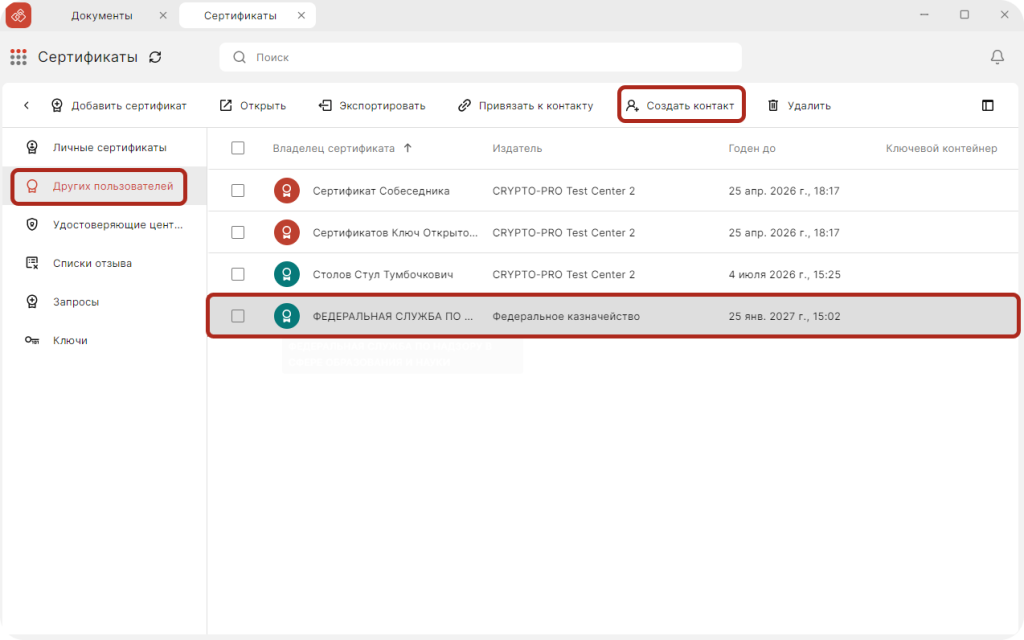Select the Сертификат Собеседника name
This screenshot has width=1024, height=640.
tap(381, 191)
